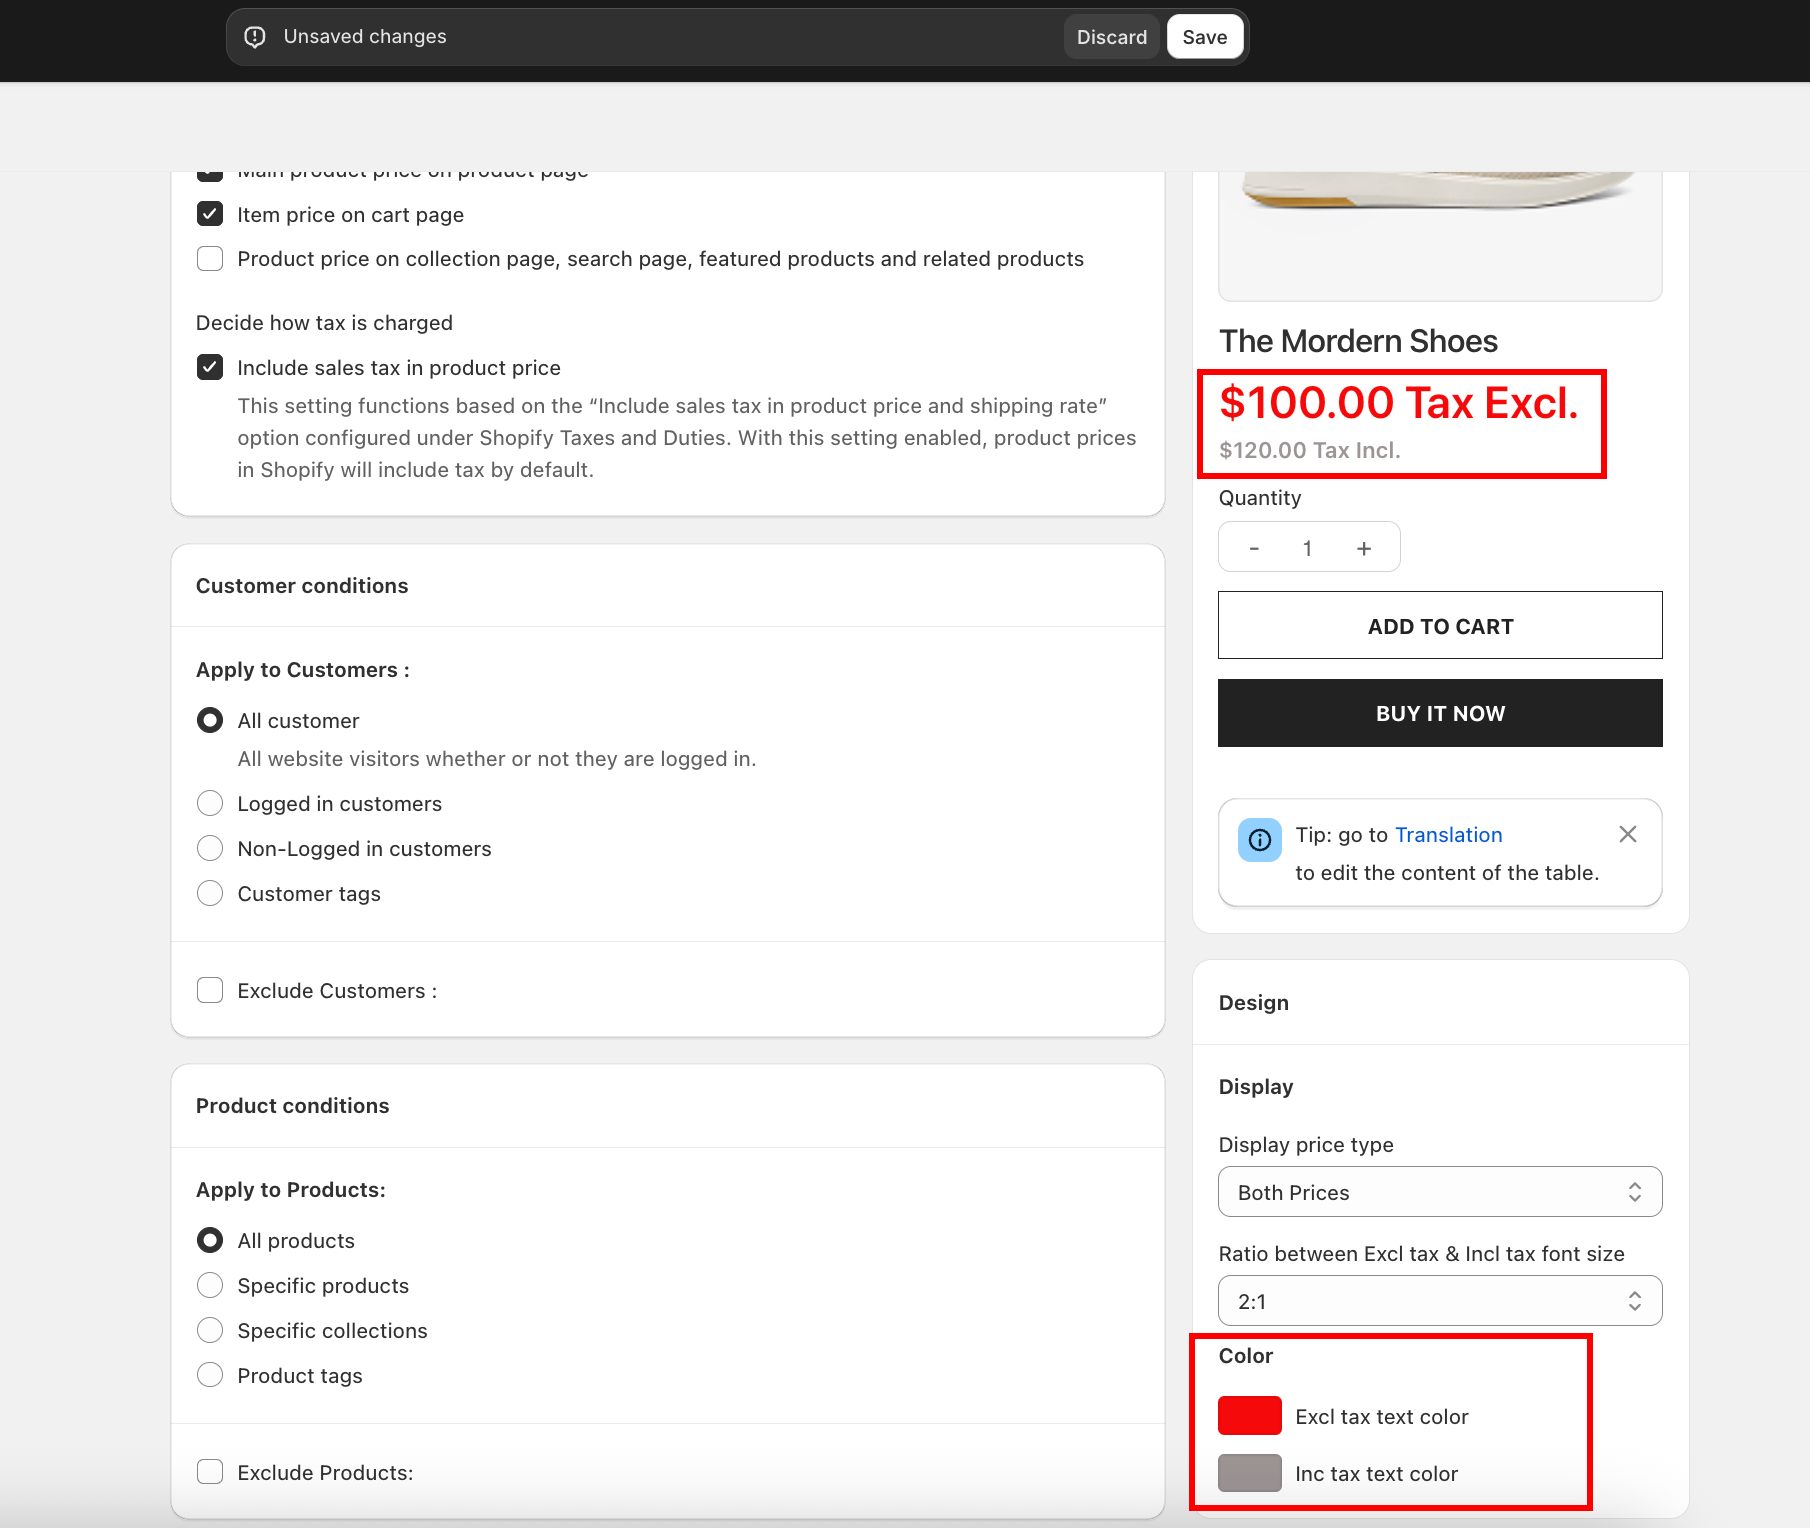Uncheck Item price on cart page

click(210, 214)
